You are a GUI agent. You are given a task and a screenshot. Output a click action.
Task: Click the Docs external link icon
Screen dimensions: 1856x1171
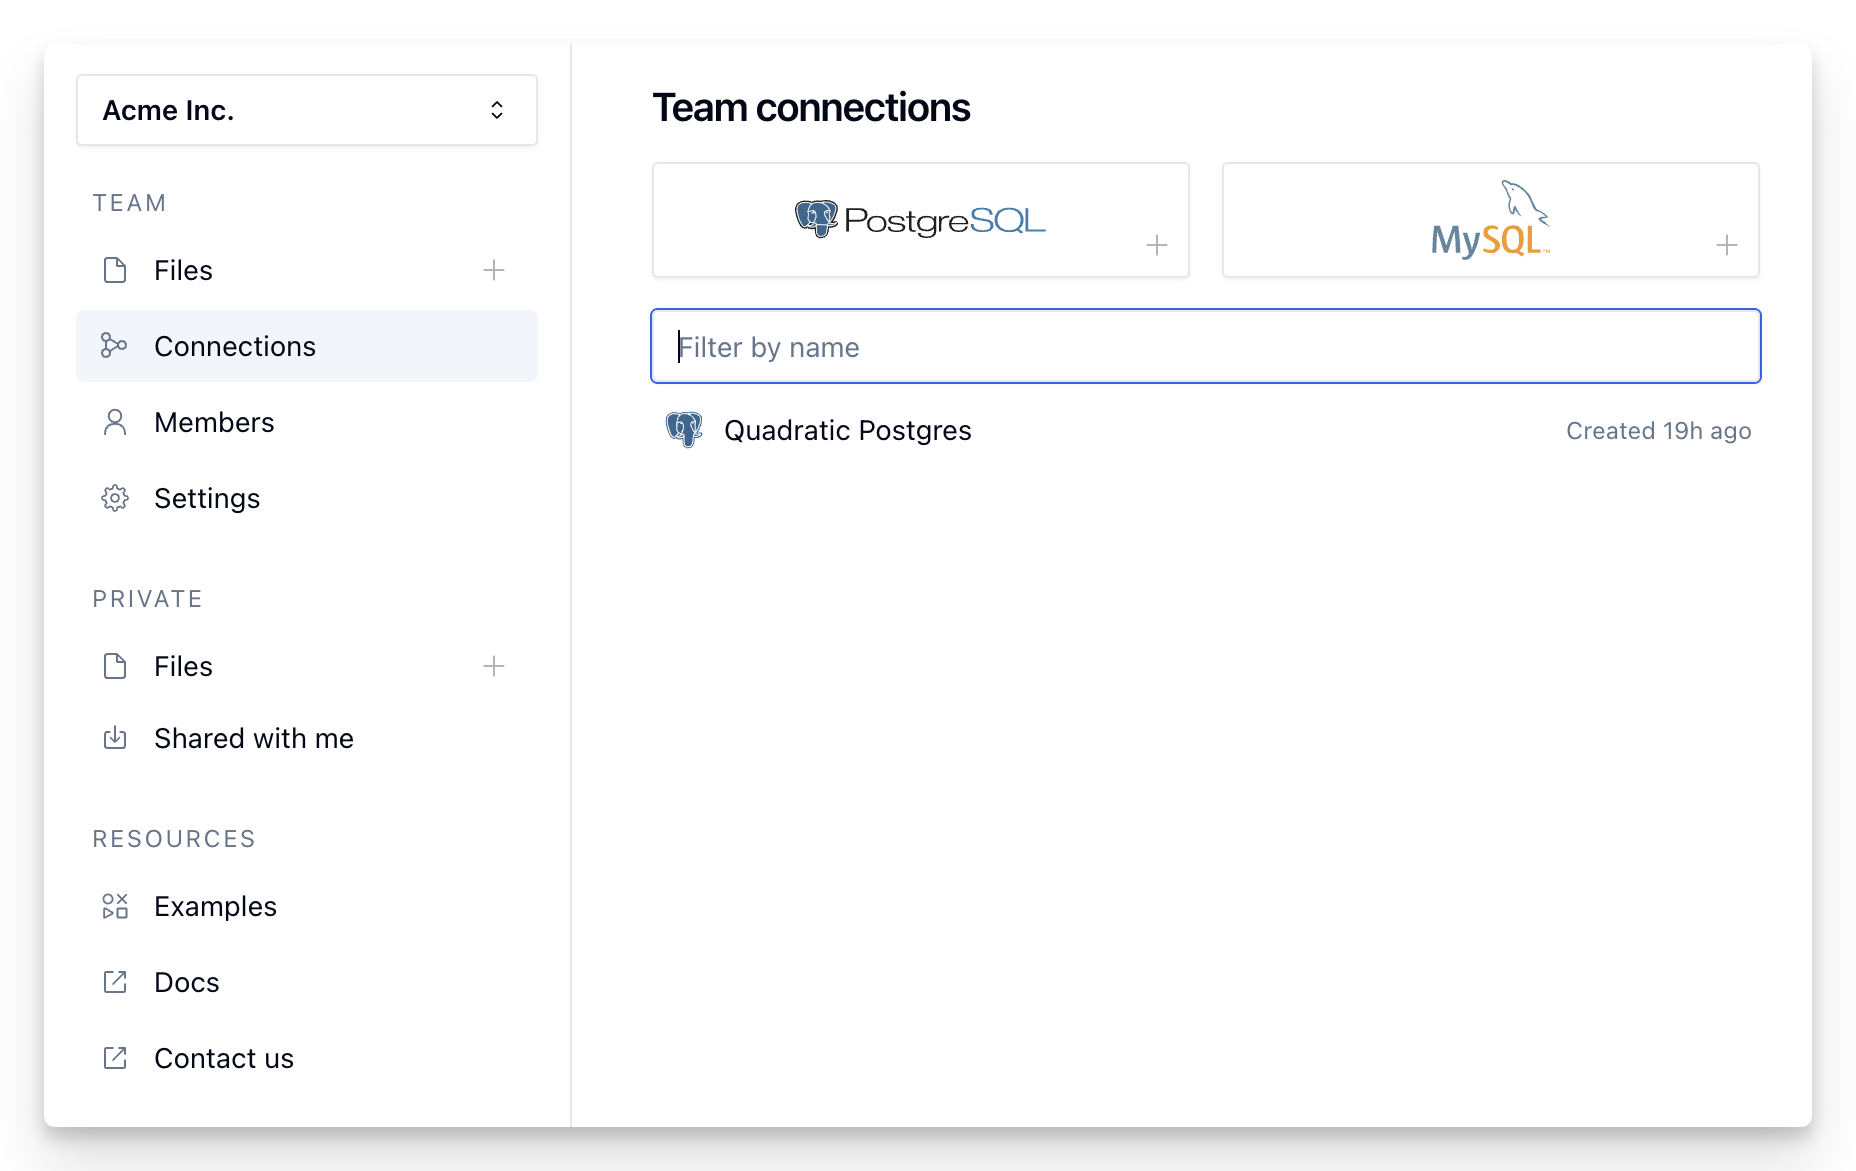(x=115, y=982)
